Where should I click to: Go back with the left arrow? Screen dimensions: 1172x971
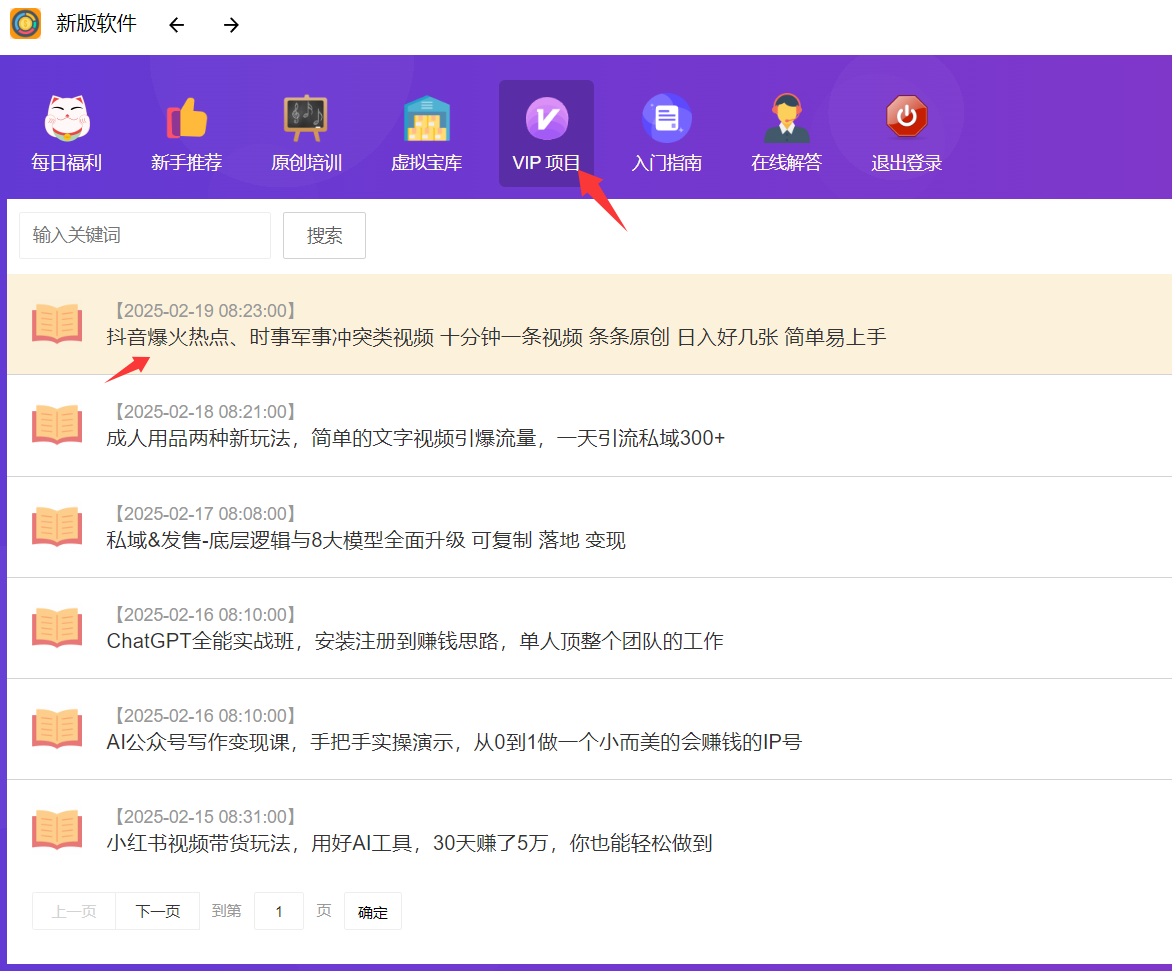click(176, 25)
